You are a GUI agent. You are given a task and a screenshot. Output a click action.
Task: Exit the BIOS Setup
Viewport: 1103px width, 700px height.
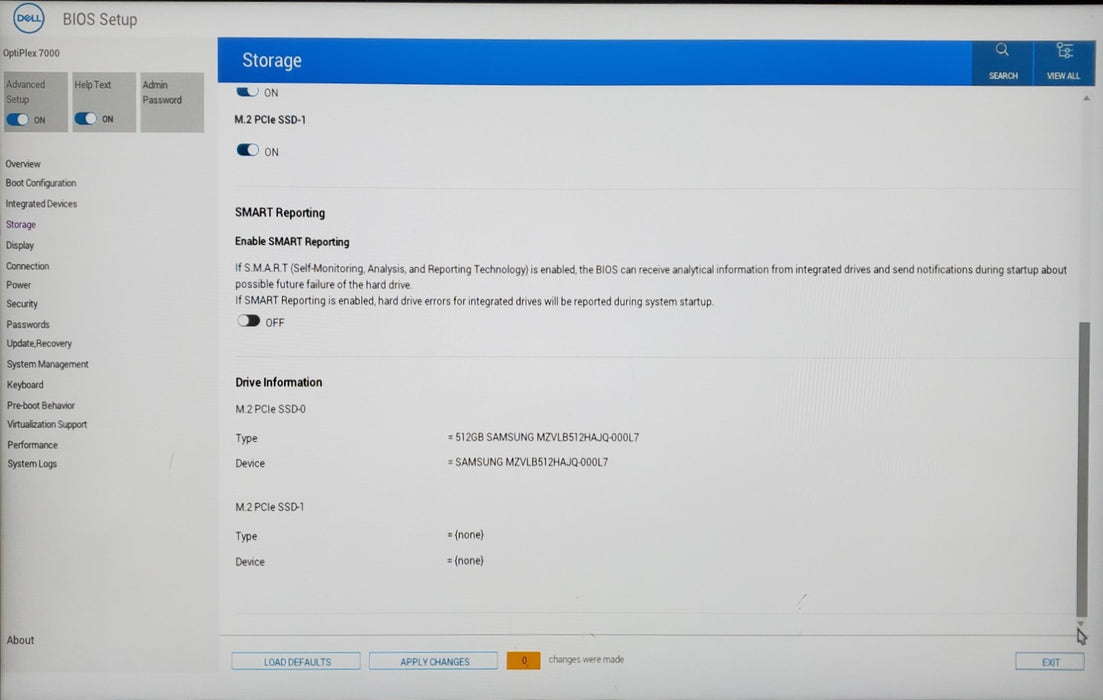pyautogui.click(x=1050, y=662)
